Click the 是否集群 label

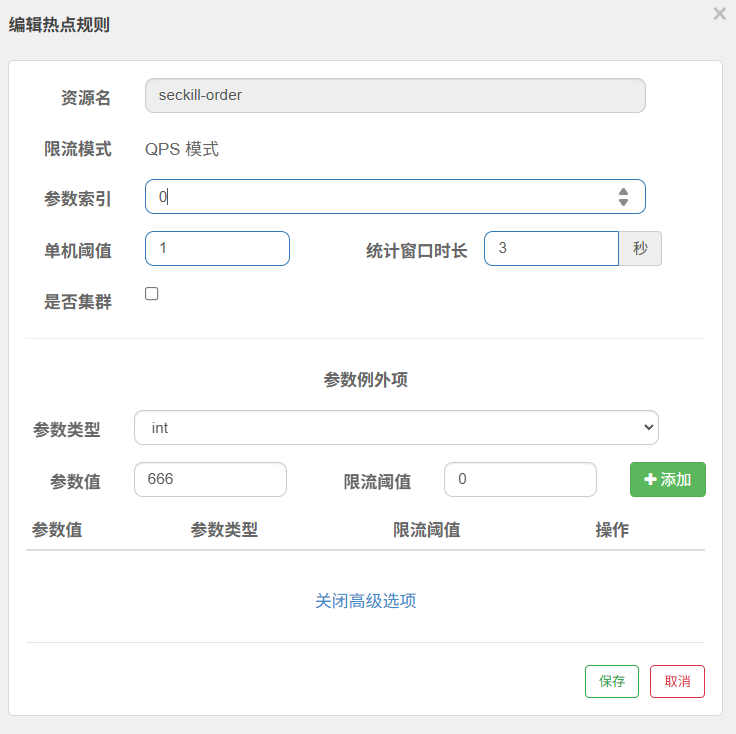click(77, 302)
